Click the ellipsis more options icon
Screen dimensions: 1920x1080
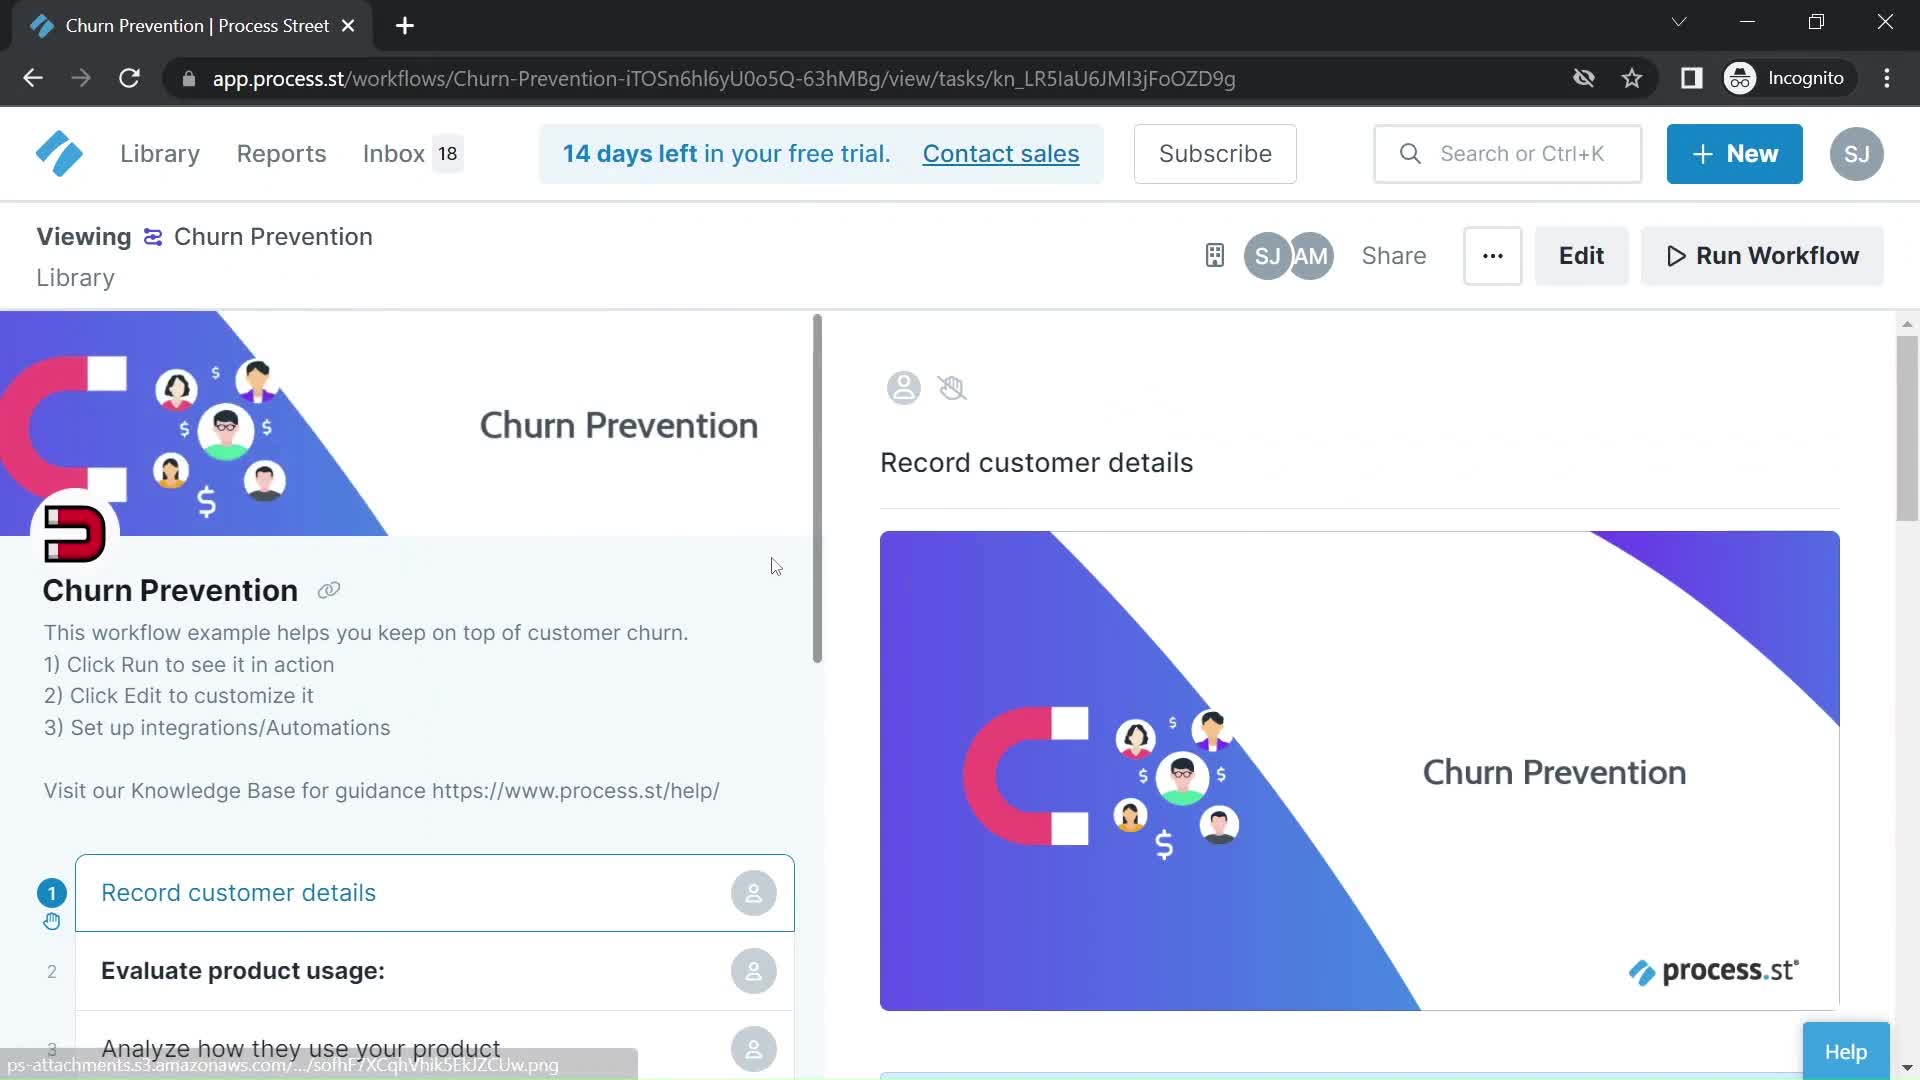[x=1491, y=256]
